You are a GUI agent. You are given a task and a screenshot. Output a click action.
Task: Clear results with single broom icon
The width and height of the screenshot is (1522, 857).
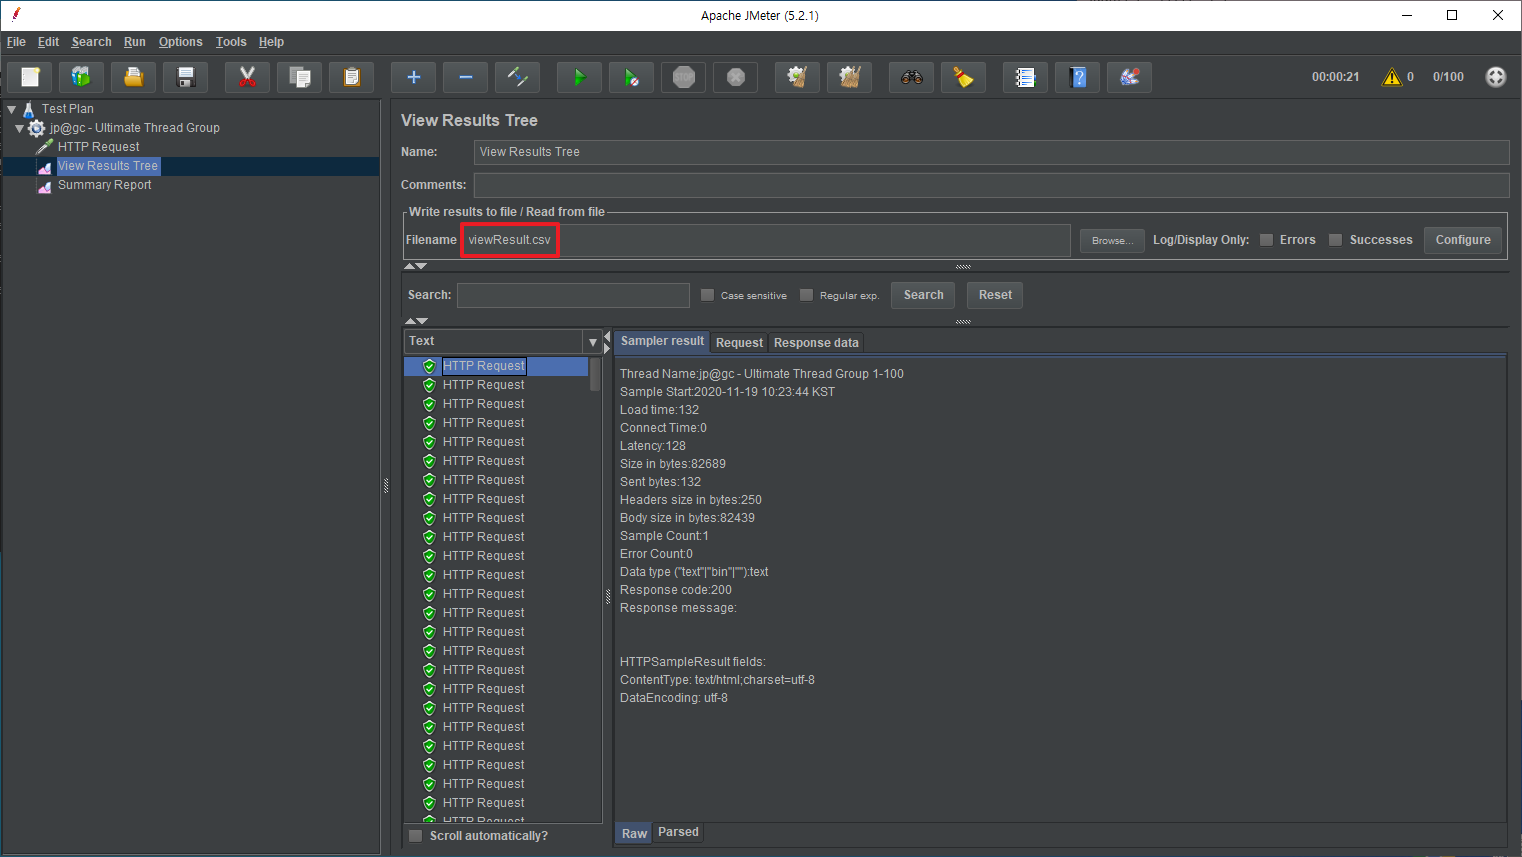(797, 77)
